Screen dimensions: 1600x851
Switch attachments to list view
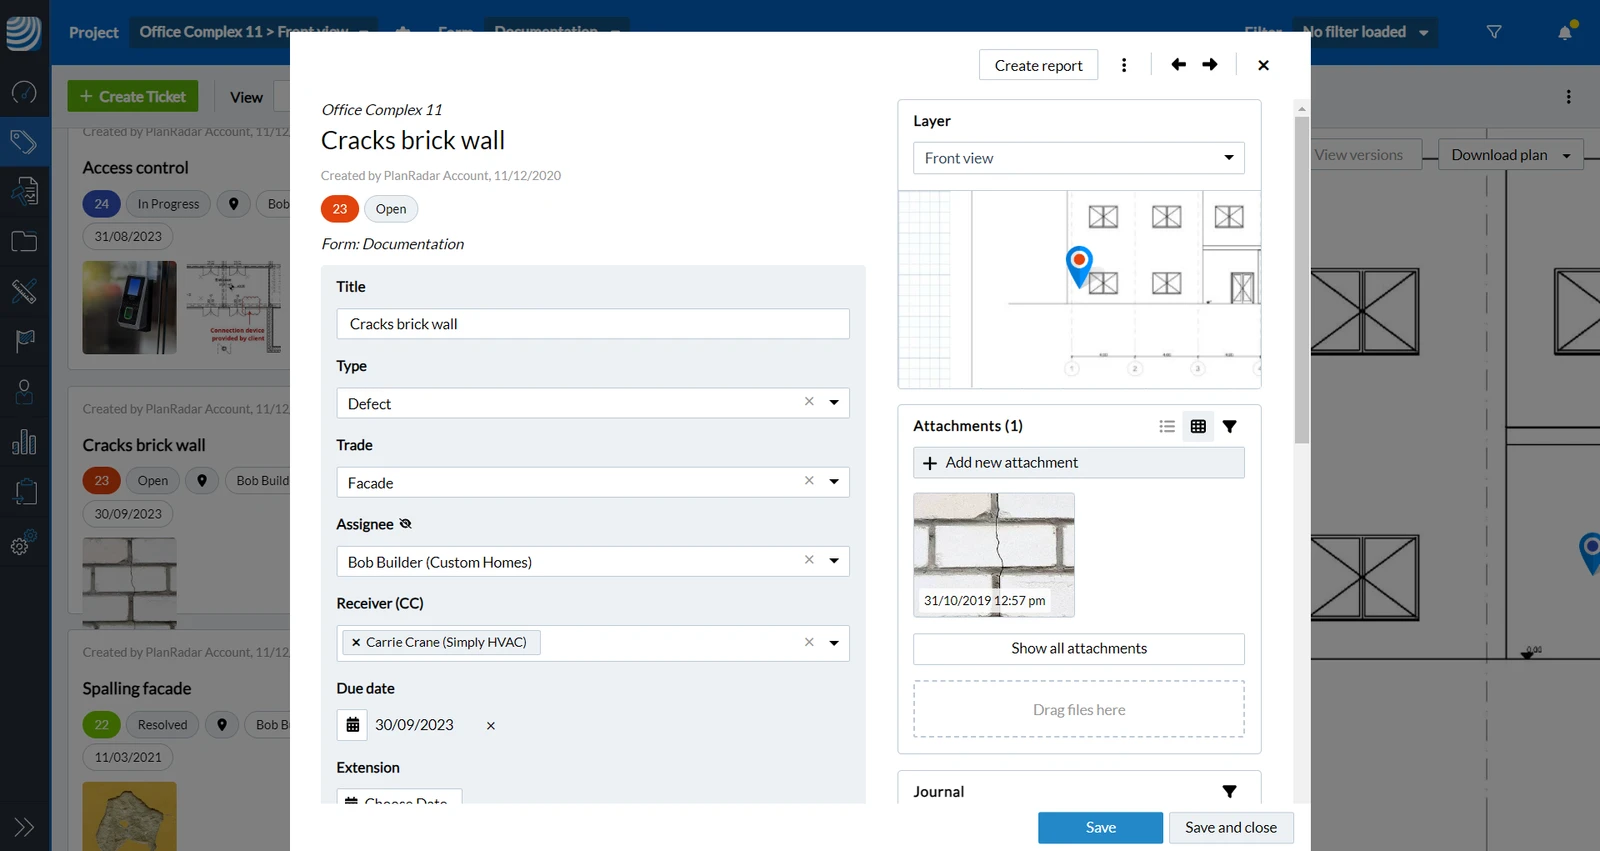click(x=1167, y=426)
